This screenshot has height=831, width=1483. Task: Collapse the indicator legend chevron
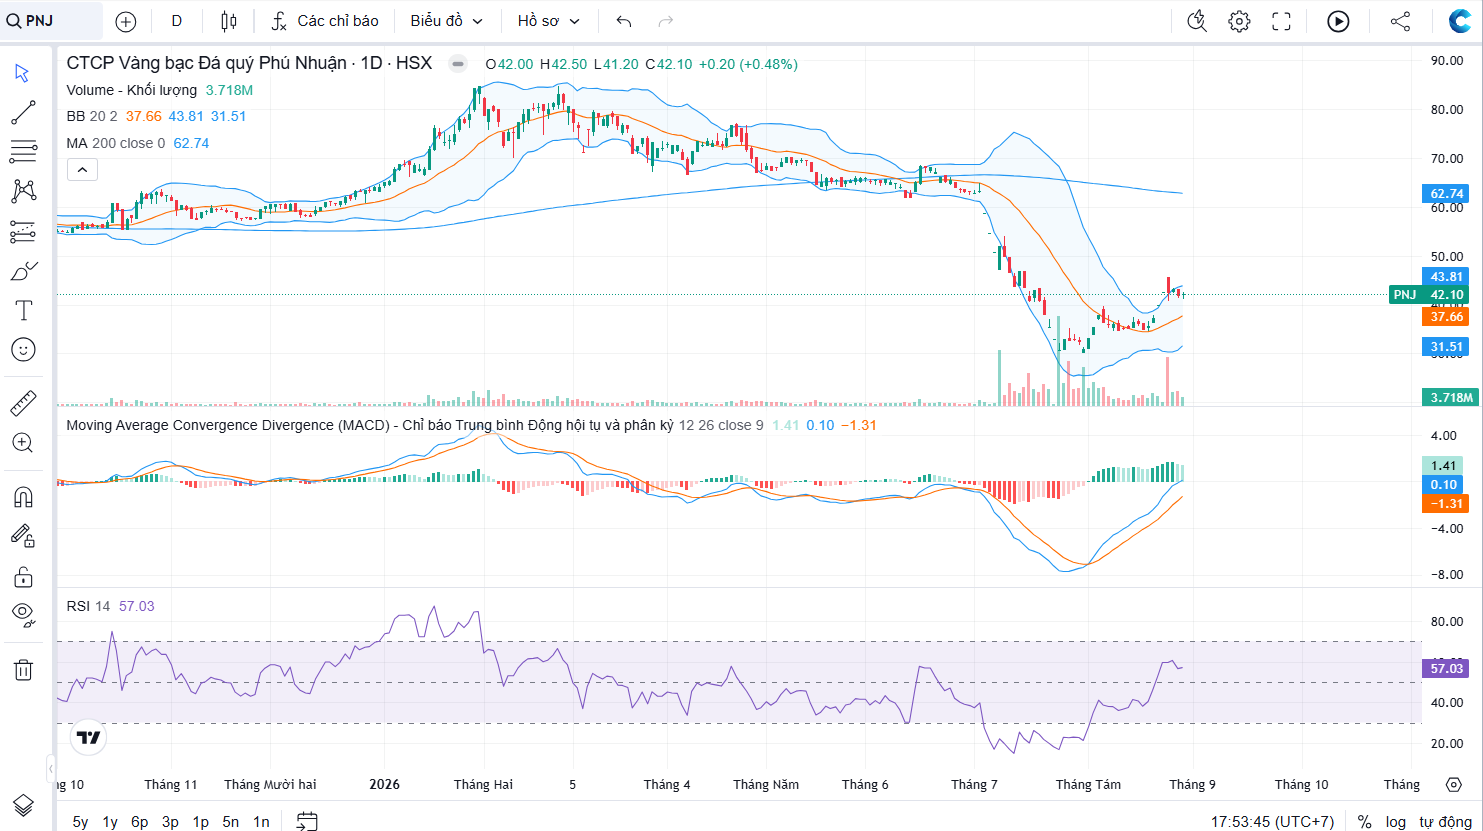tap(82, 170)
